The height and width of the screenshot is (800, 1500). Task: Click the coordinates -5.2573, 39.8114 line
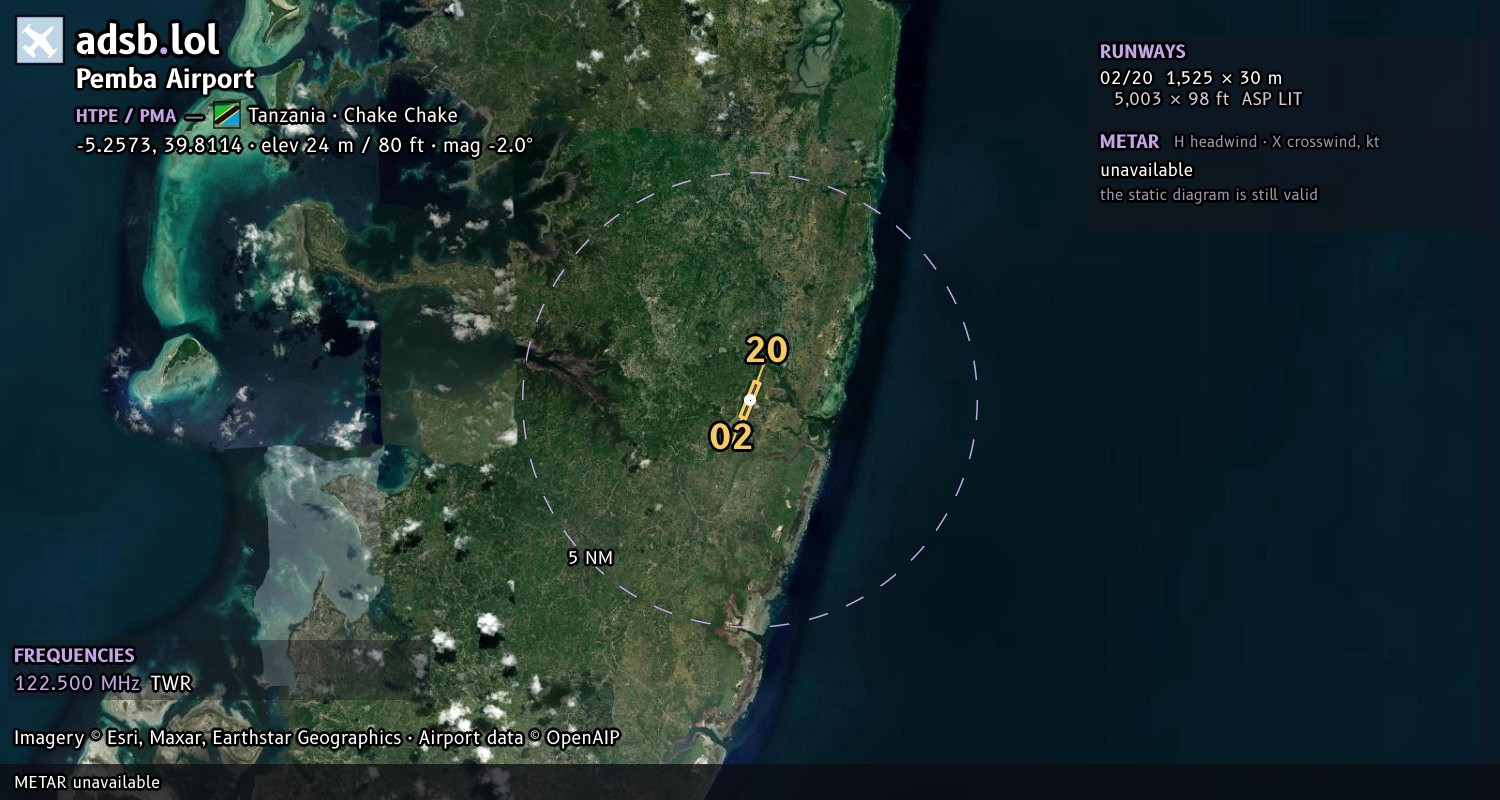[x=304, y=145]
